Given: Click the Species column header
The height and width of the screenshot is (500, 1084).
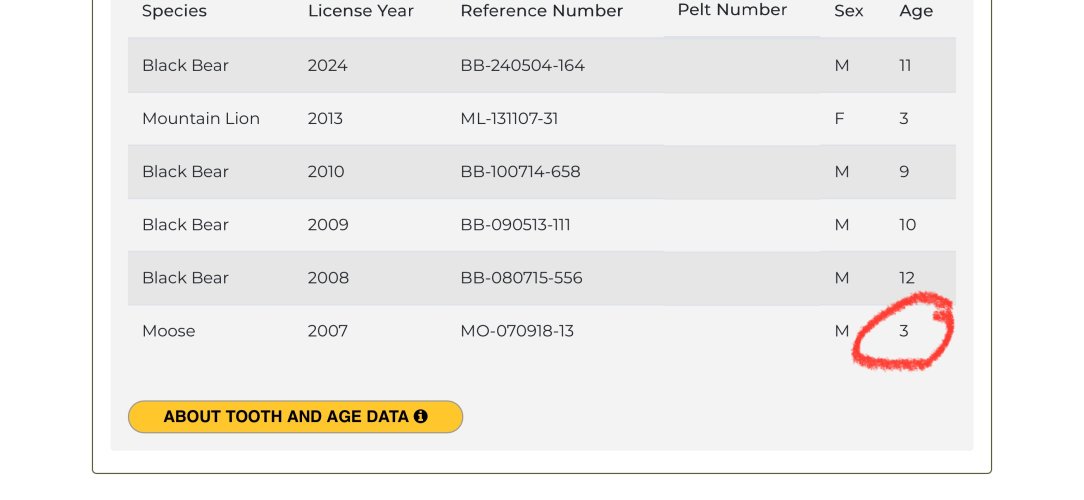Looking at the screenshot, I should coord(174,11).
